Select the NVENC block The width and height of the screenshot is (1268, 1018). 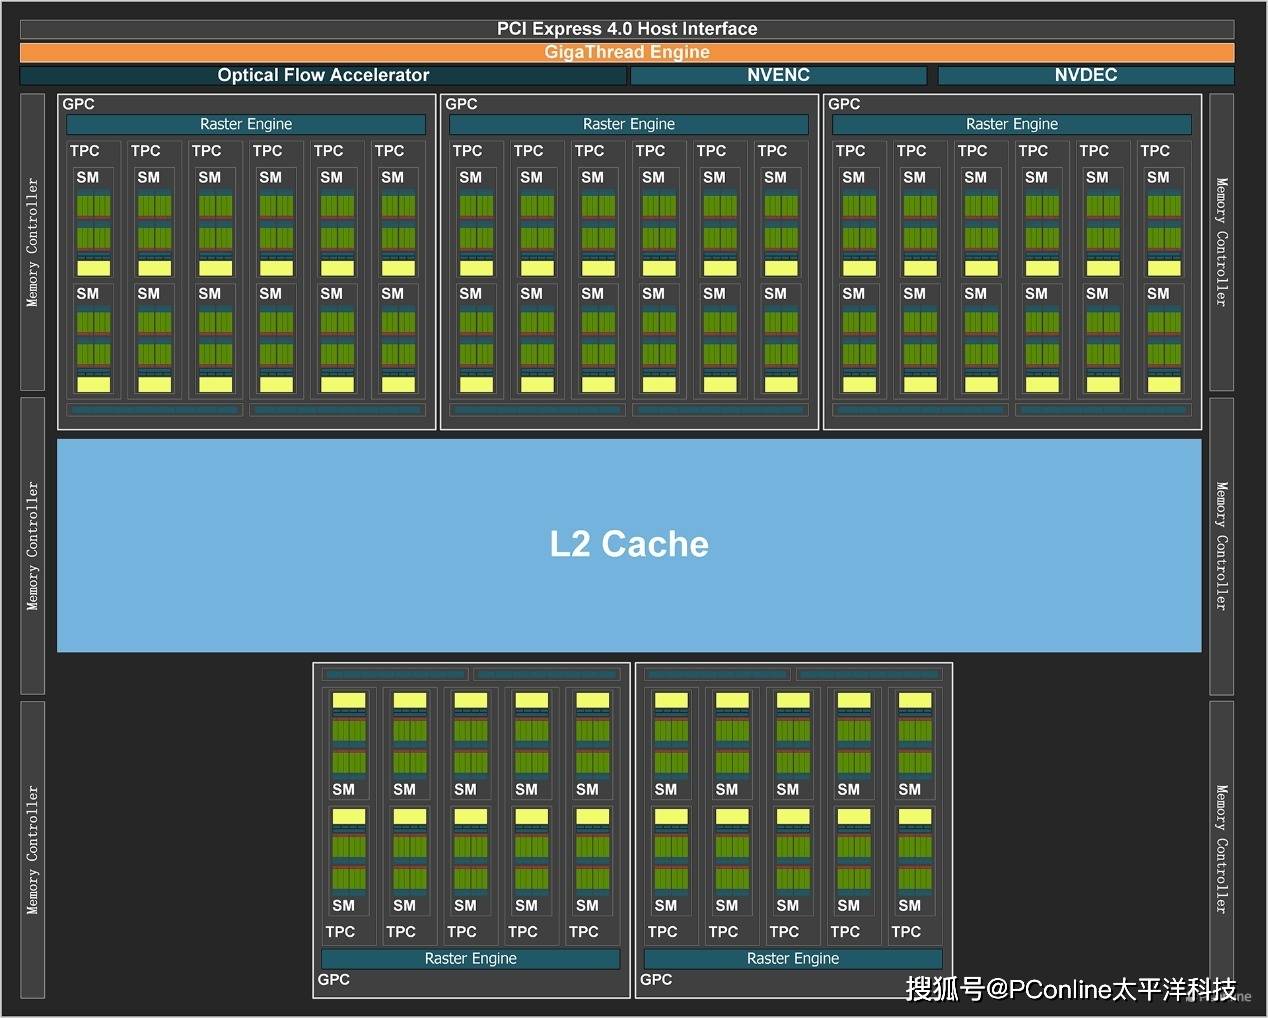pyautogui.click(x=778, y=75)
